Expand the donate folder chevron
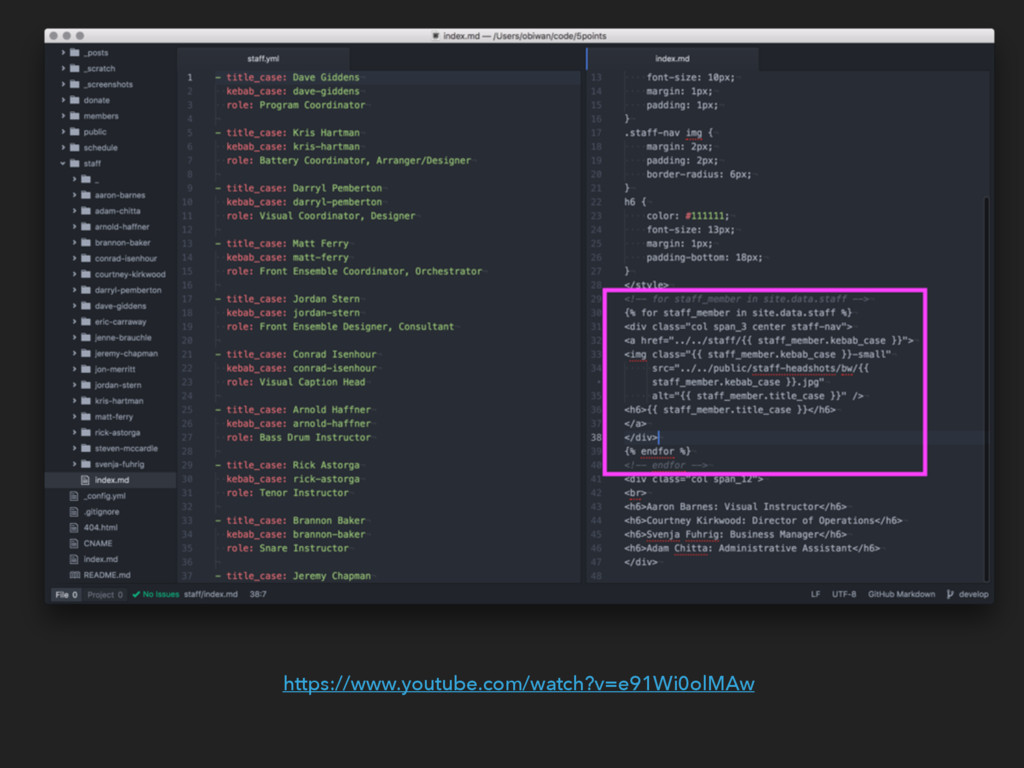 click(x=63, y=100)
